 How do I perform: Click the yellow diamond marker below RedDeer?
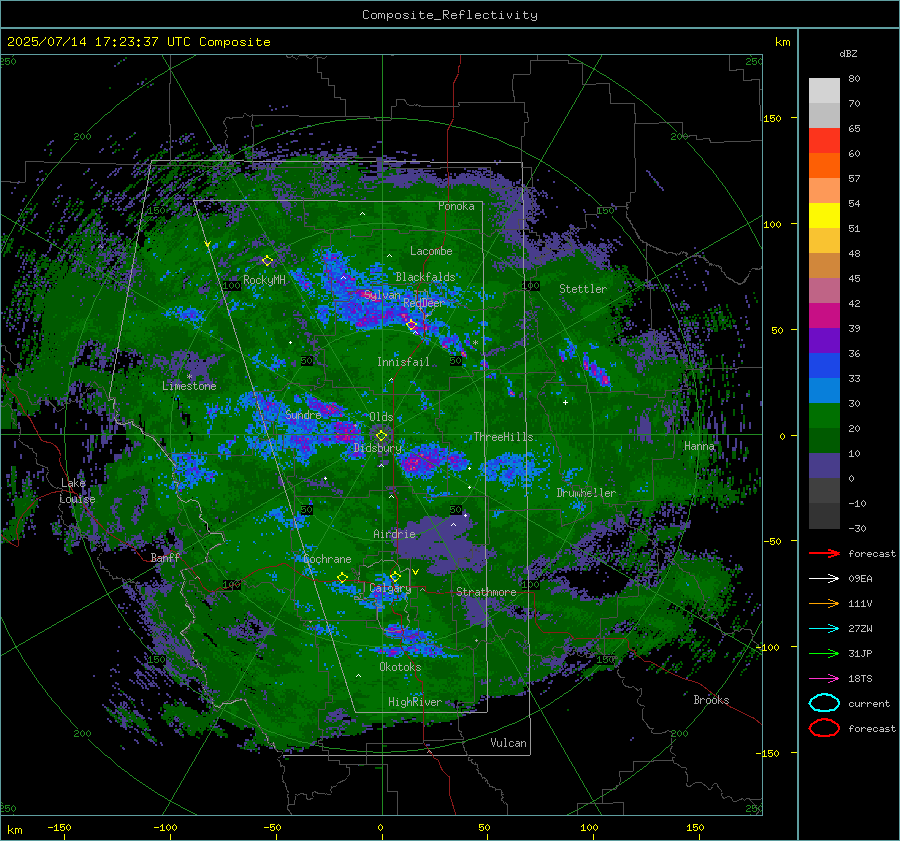(x=412, y=325)
